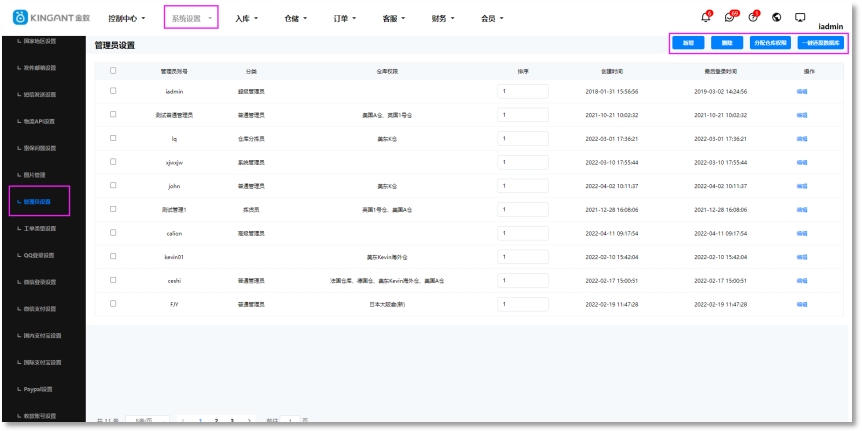Click sort order field for kevin01 row
The height and width of the screenshot is (431, 862).
pos(523,257)
